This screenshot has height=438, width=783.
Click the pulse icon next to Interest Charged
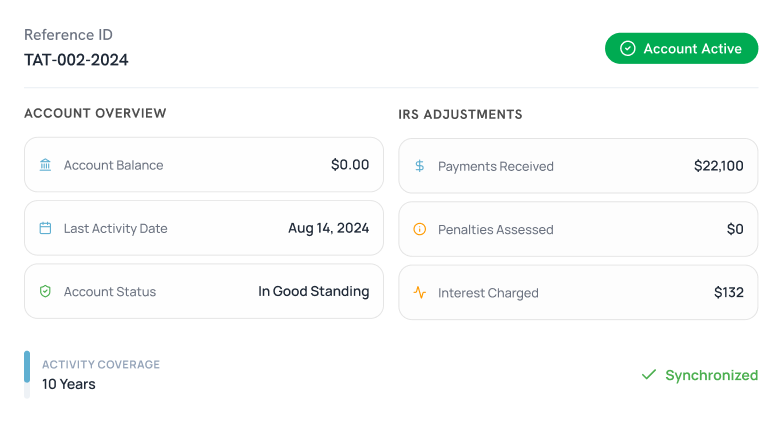420,293
